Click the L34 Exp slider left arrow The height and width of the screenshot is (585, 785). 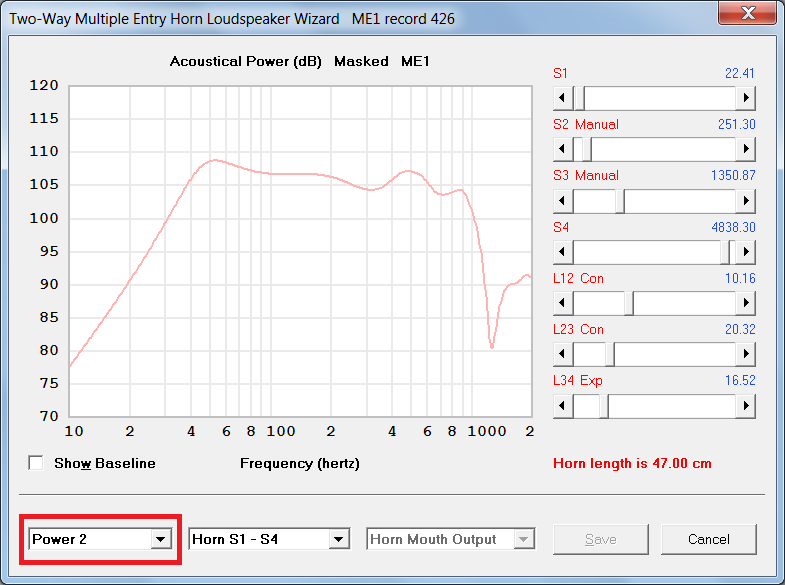coord(563,405)
